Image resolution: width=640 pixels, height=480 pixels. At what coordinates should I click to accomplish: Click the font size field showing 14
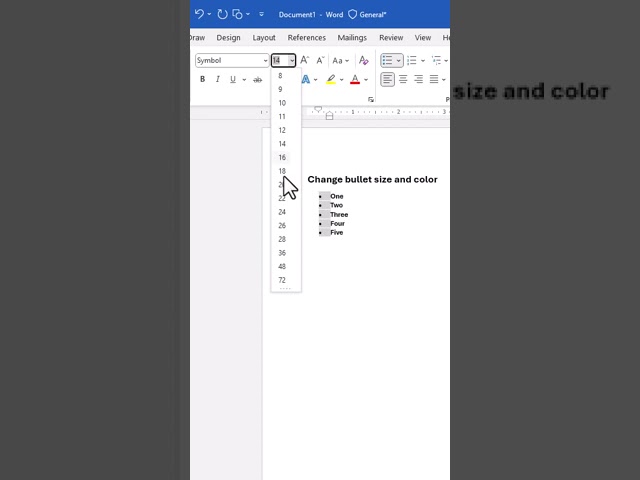(x=280, y=60)
